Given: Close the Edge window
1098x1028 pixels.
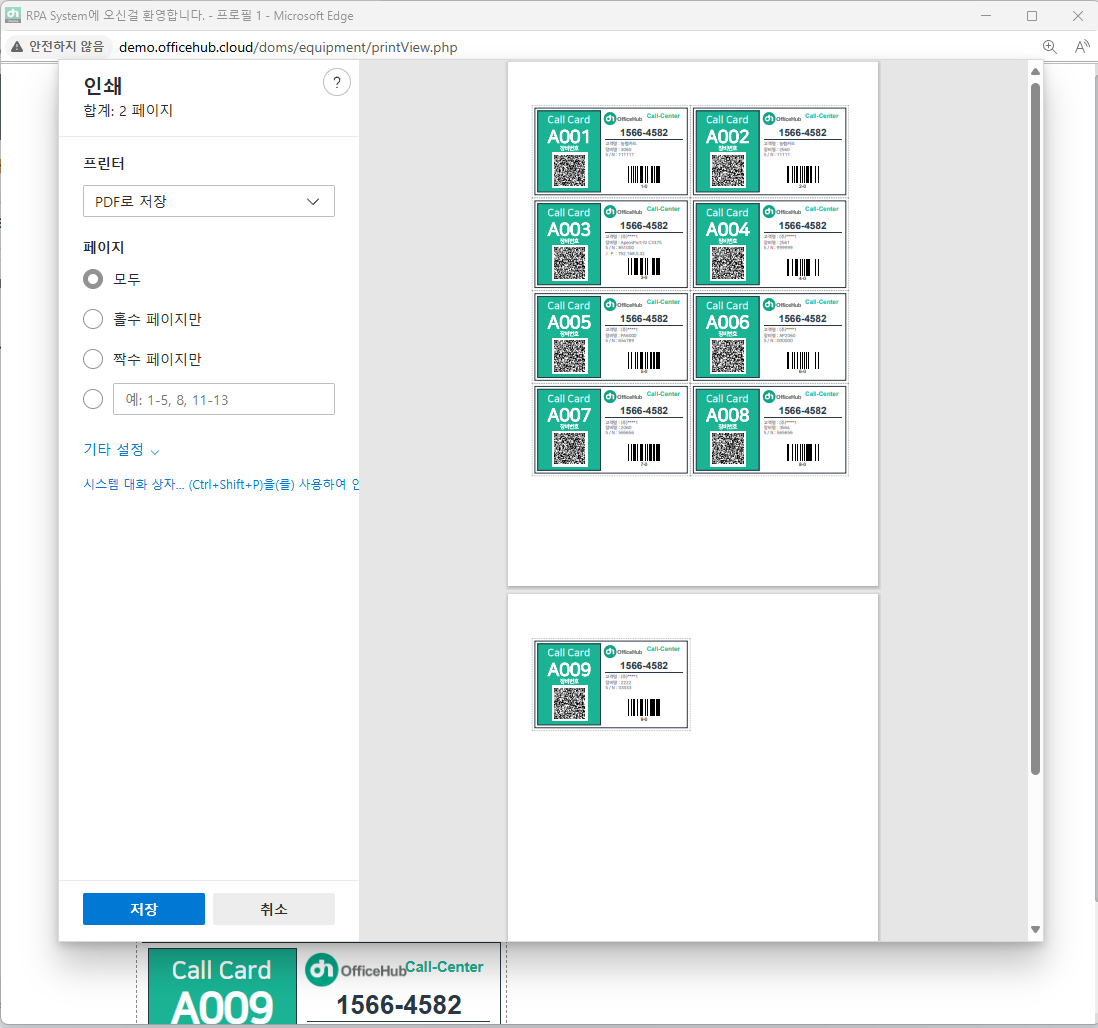Looking at the screenshot, I should click(1078, 15).
